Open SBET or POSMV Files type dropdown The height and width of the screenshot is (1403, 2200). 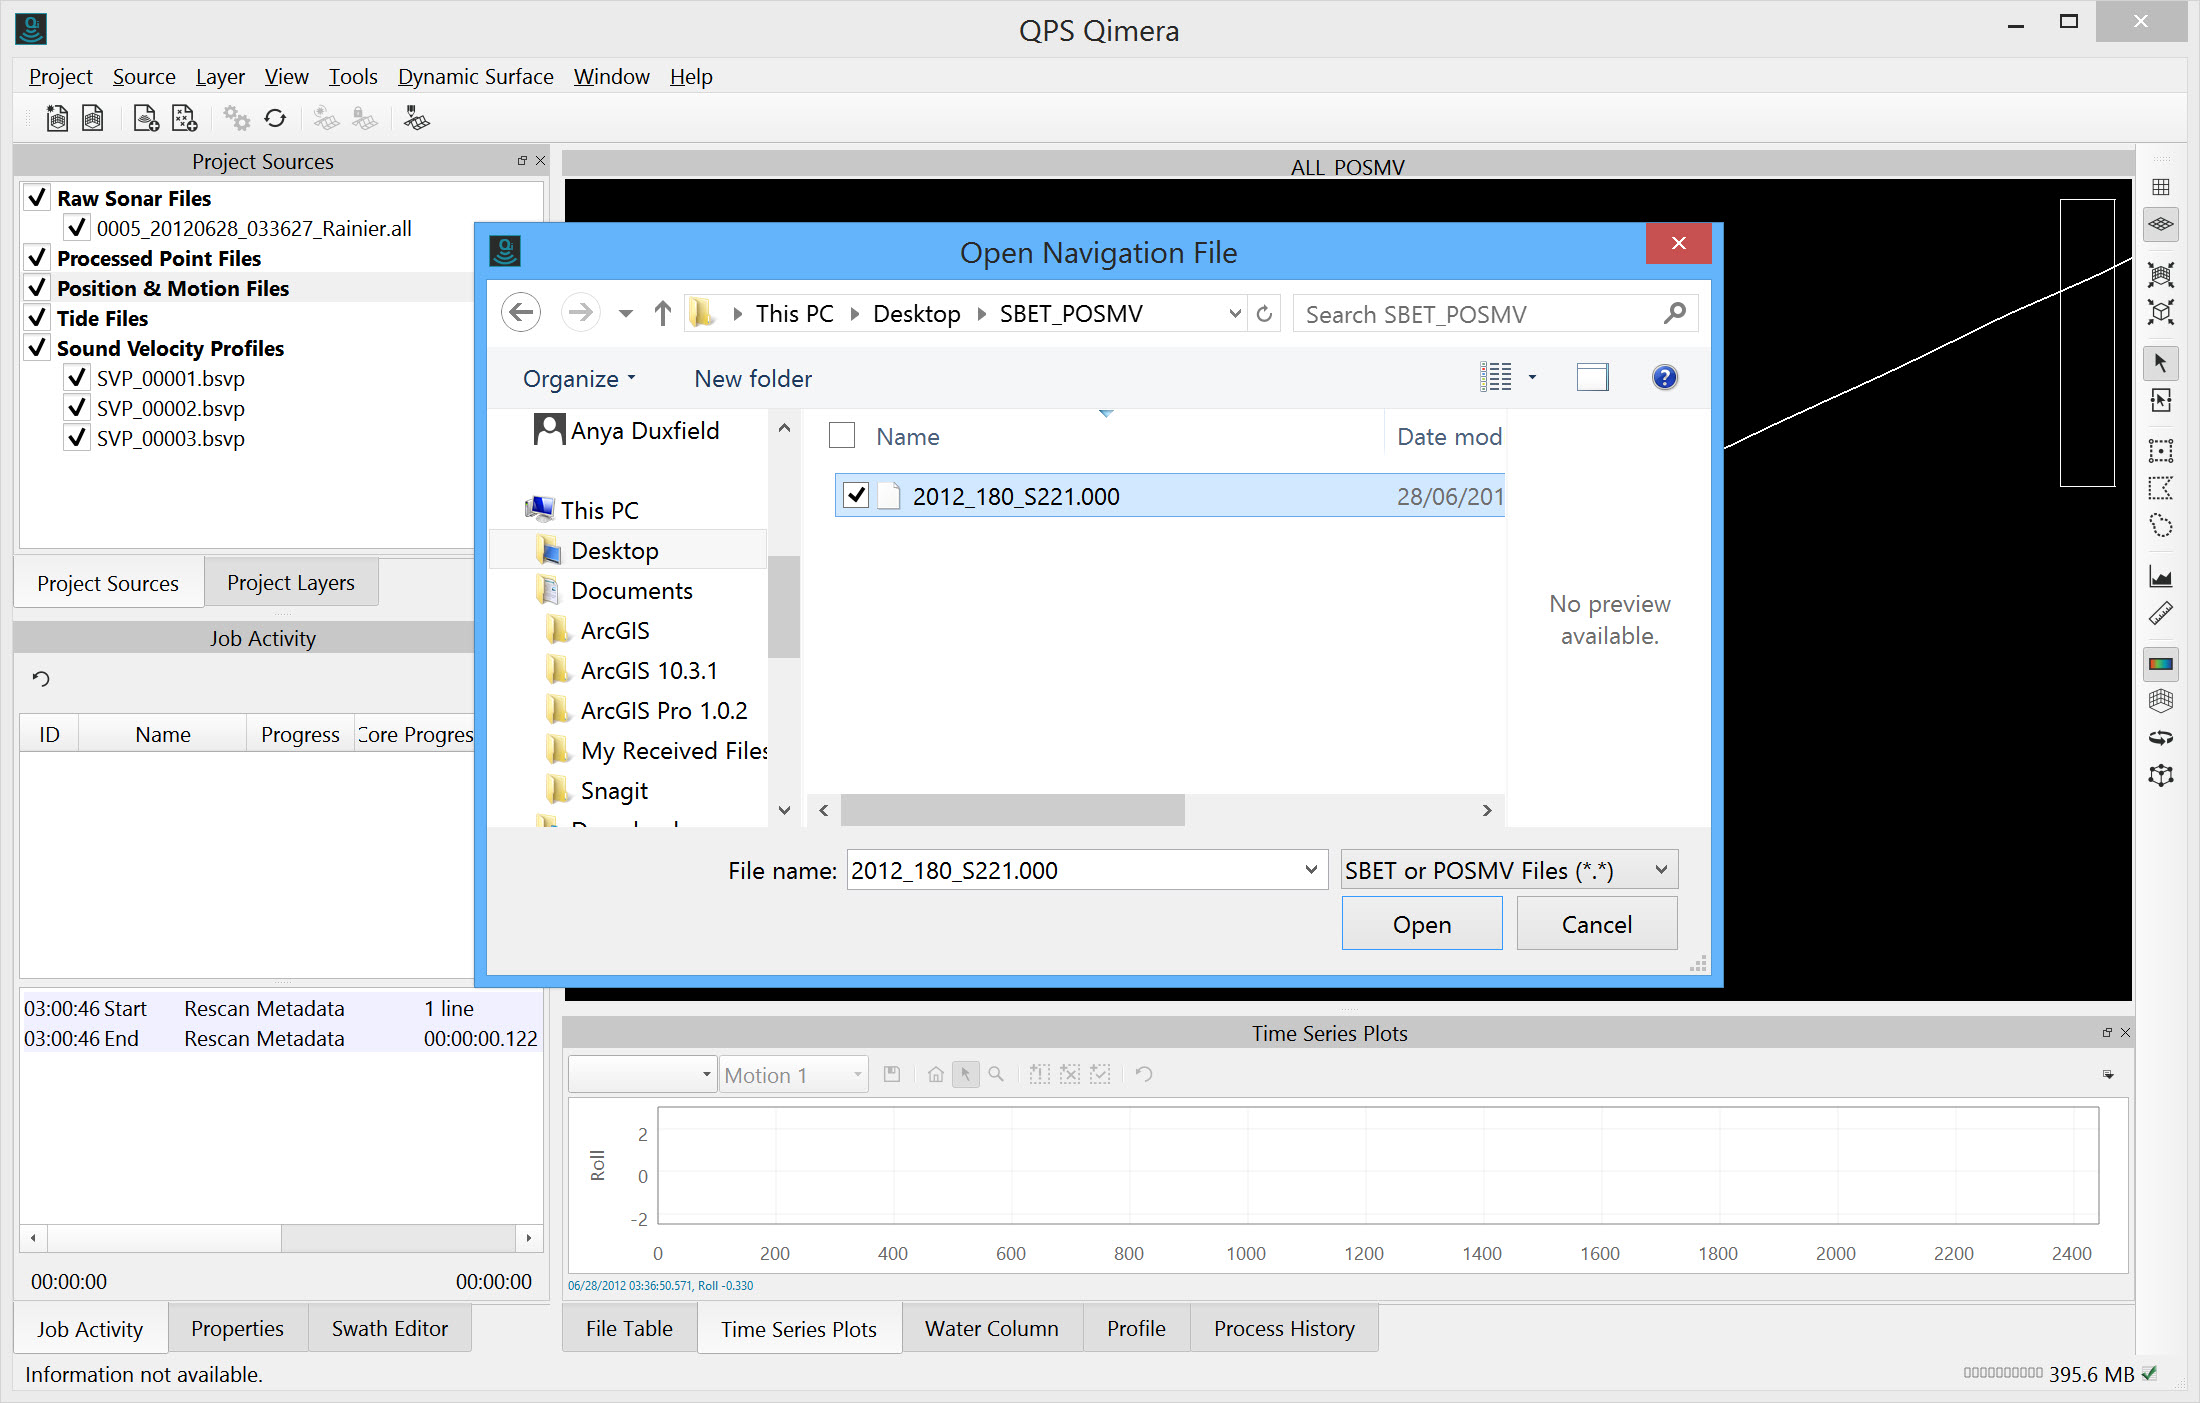[1508, 870]
